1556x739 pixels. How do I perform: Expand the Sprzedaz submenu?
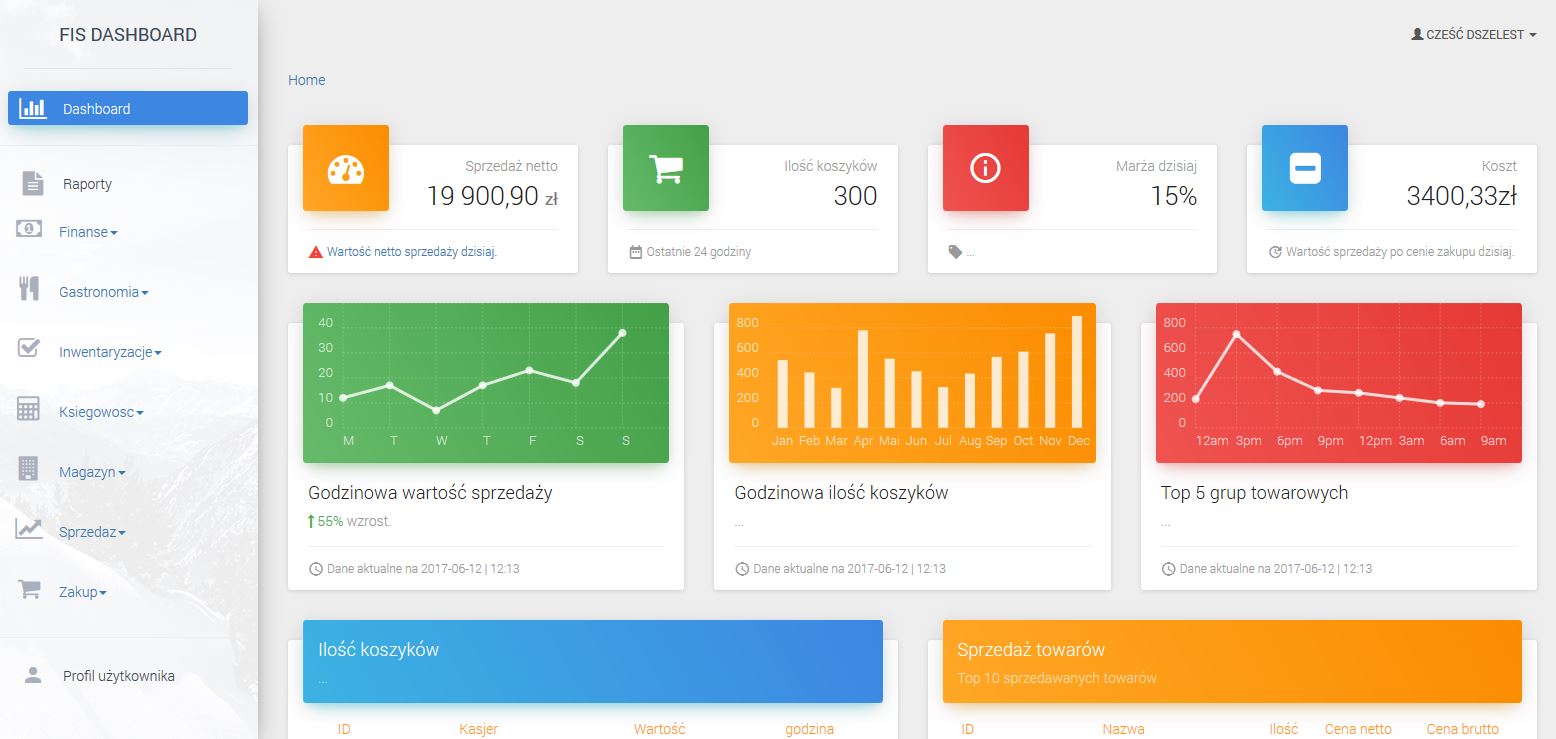[92, 532]
